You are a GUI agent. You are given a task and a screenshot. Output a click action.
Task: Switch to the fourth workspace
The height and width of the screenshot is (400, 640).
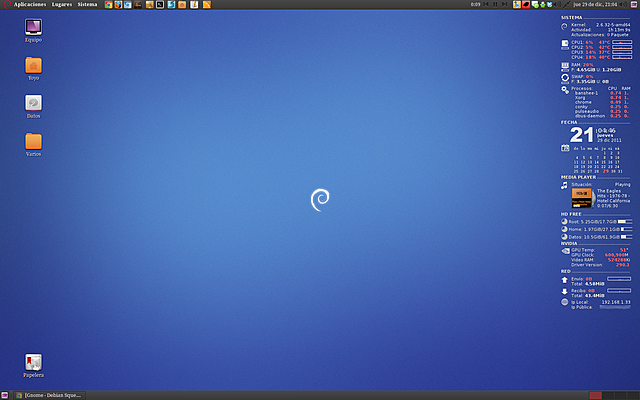(632, 395)
